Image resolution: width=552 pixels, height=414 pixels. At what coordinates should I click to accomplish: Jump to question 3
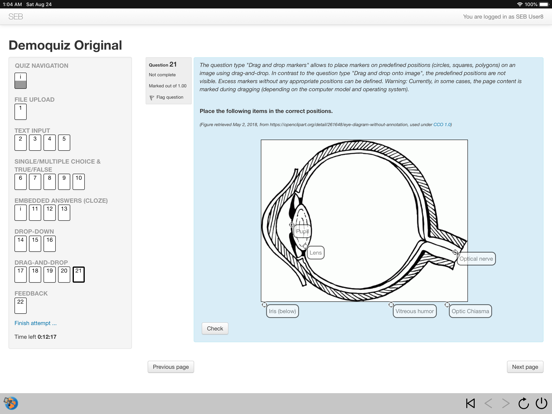pos(35,143)
